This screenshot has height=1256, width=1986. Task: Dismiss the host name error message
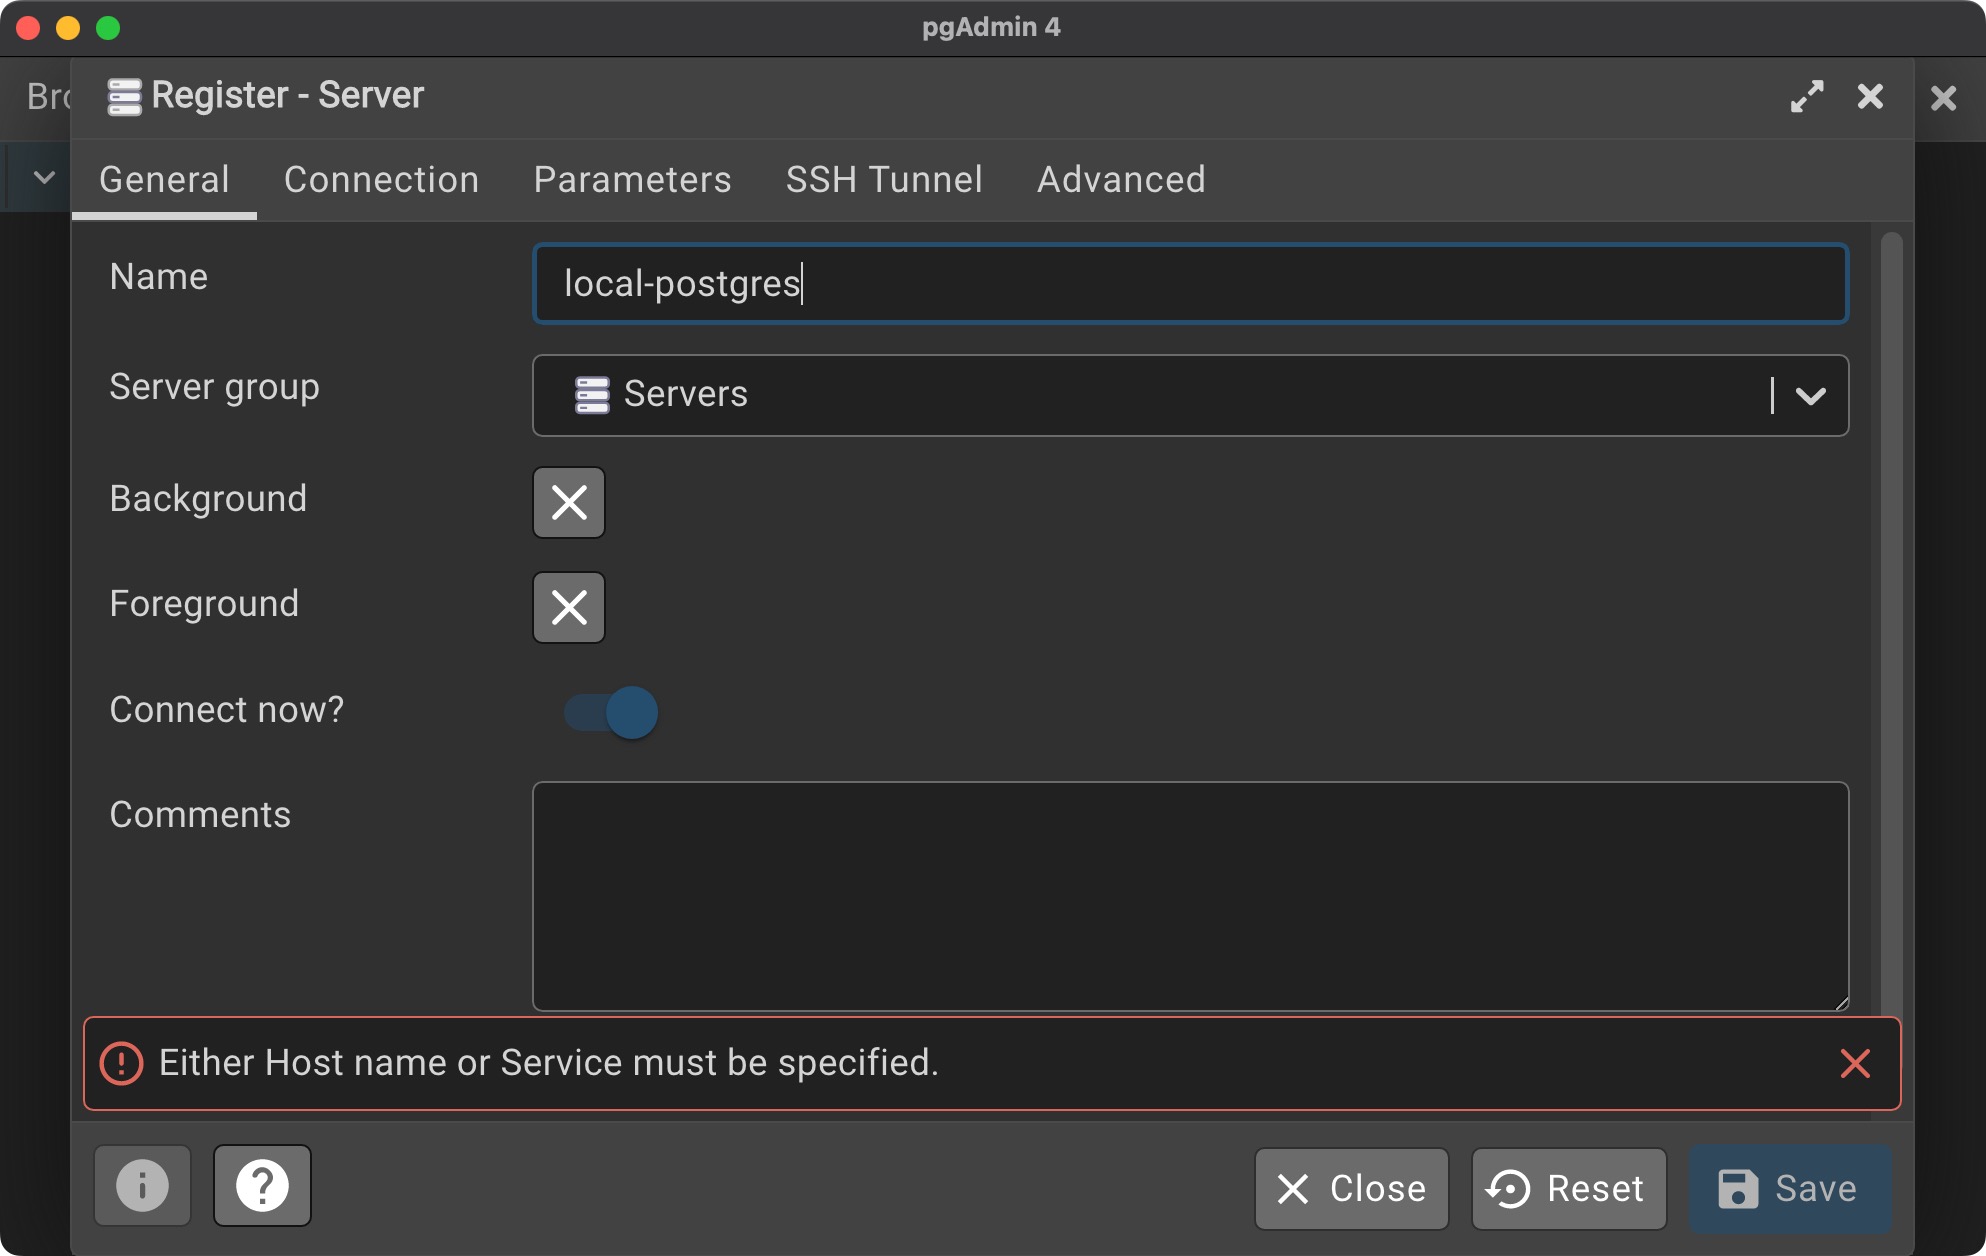click(x=1854, y=1063)
